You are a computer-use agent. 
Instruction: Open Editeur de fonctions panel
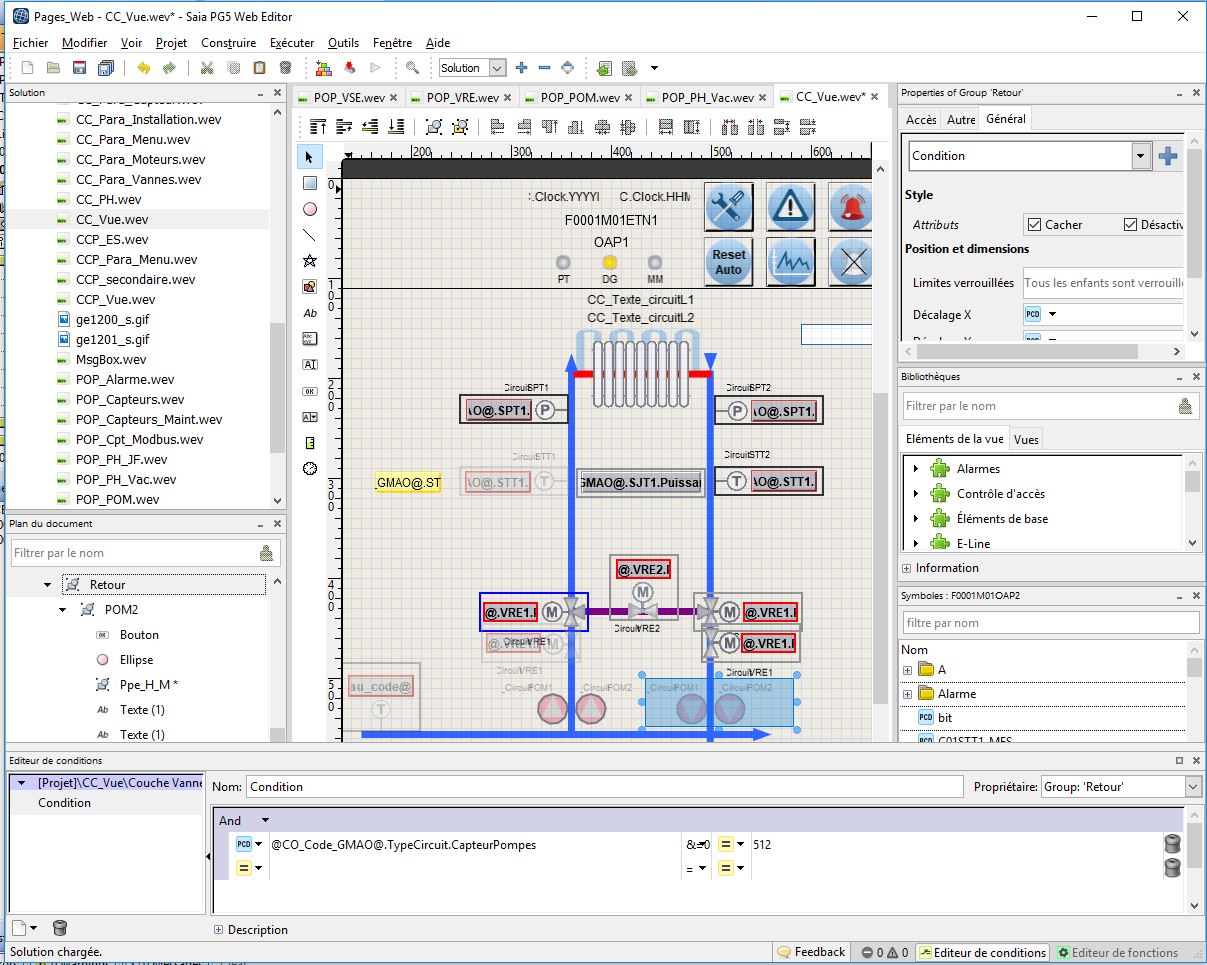pos(1118,952)
